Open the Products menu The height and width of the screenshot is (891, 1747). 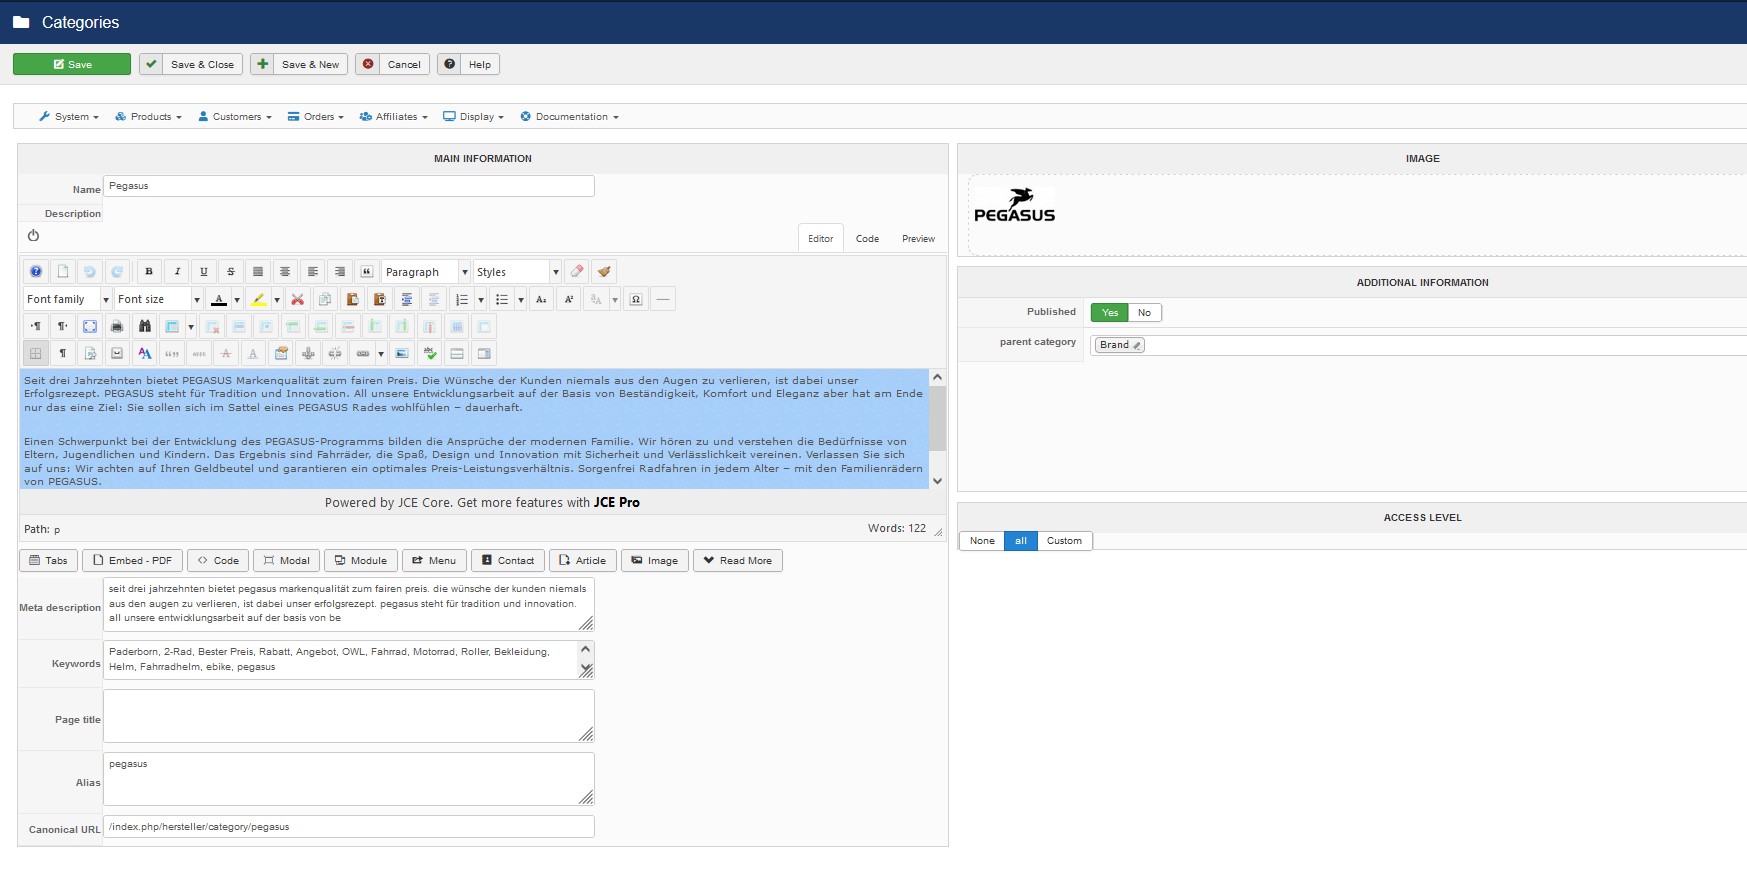(x=148, y=117)
